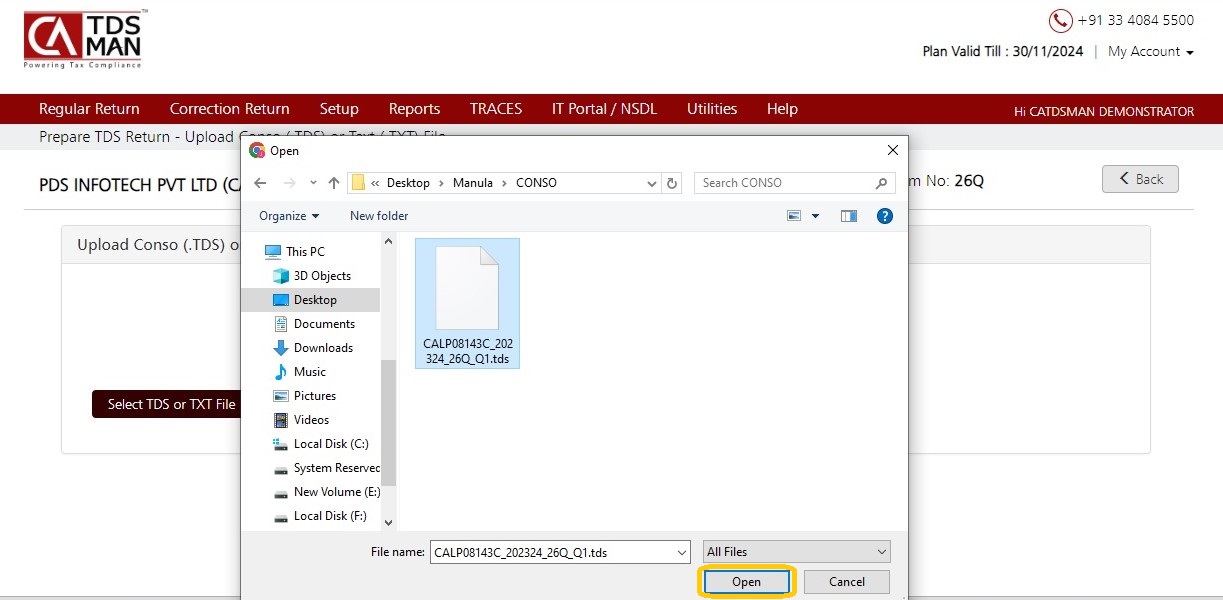Click the CA TDSMAN logo
Screen dimensions: 1223x600
[x=86, y=39]
